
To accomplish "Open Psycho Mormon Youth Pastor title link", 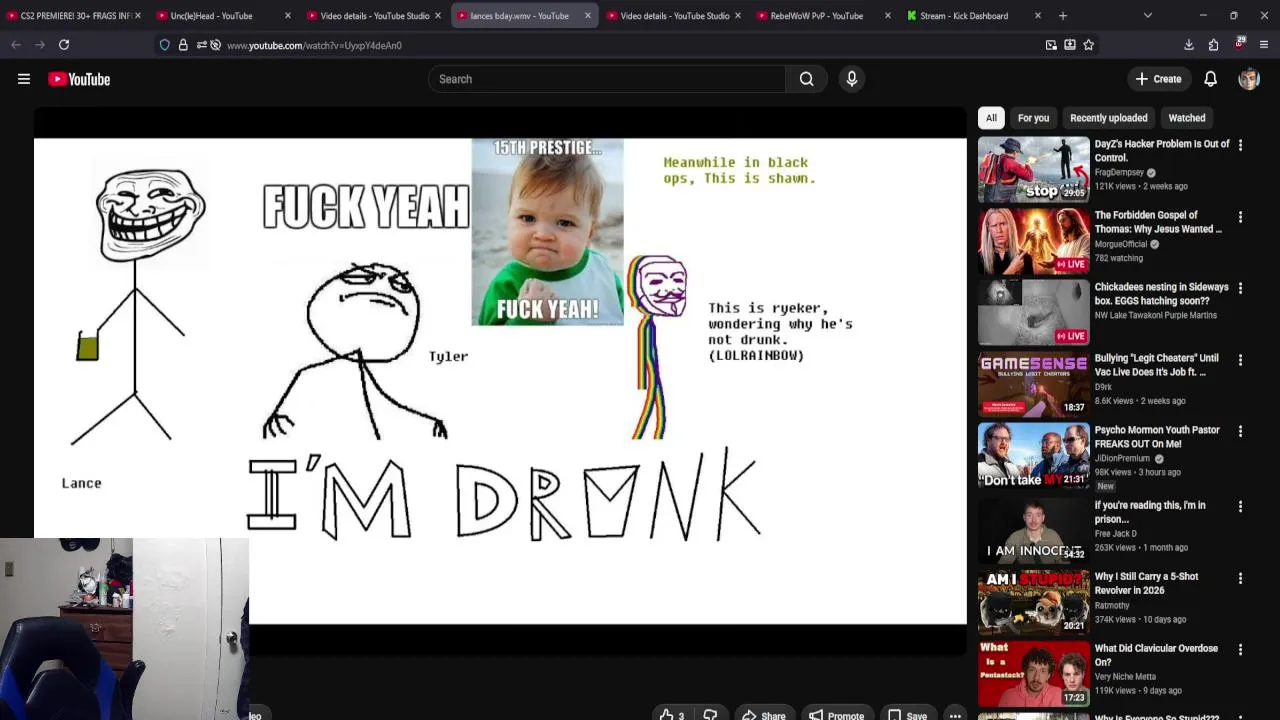I will pos(1156,437).
